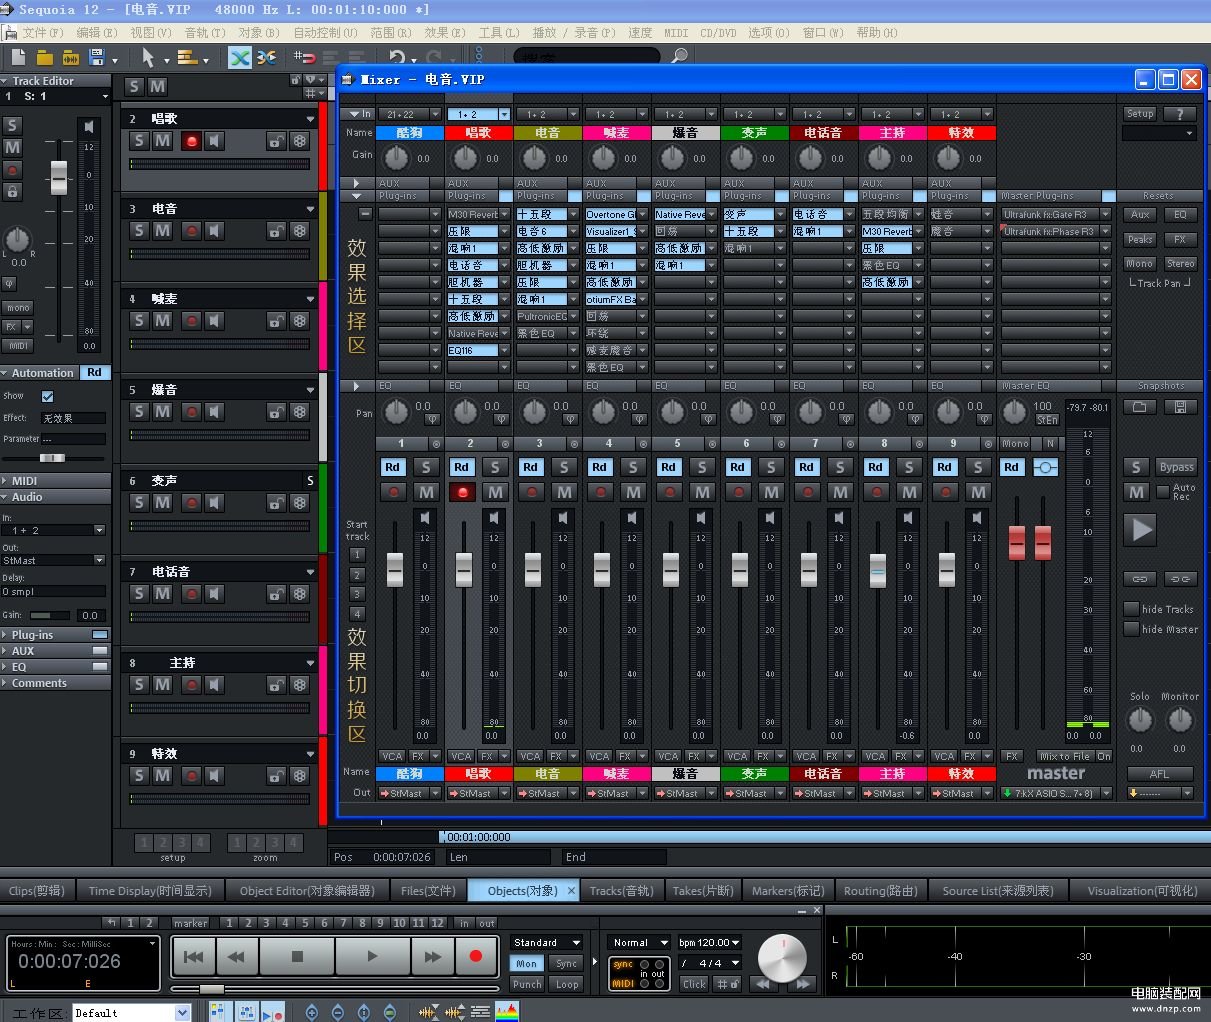Open the load audio file toolbar icon
The image size is (1211, 1022).
pyautogui.click(x=69, y=57)
